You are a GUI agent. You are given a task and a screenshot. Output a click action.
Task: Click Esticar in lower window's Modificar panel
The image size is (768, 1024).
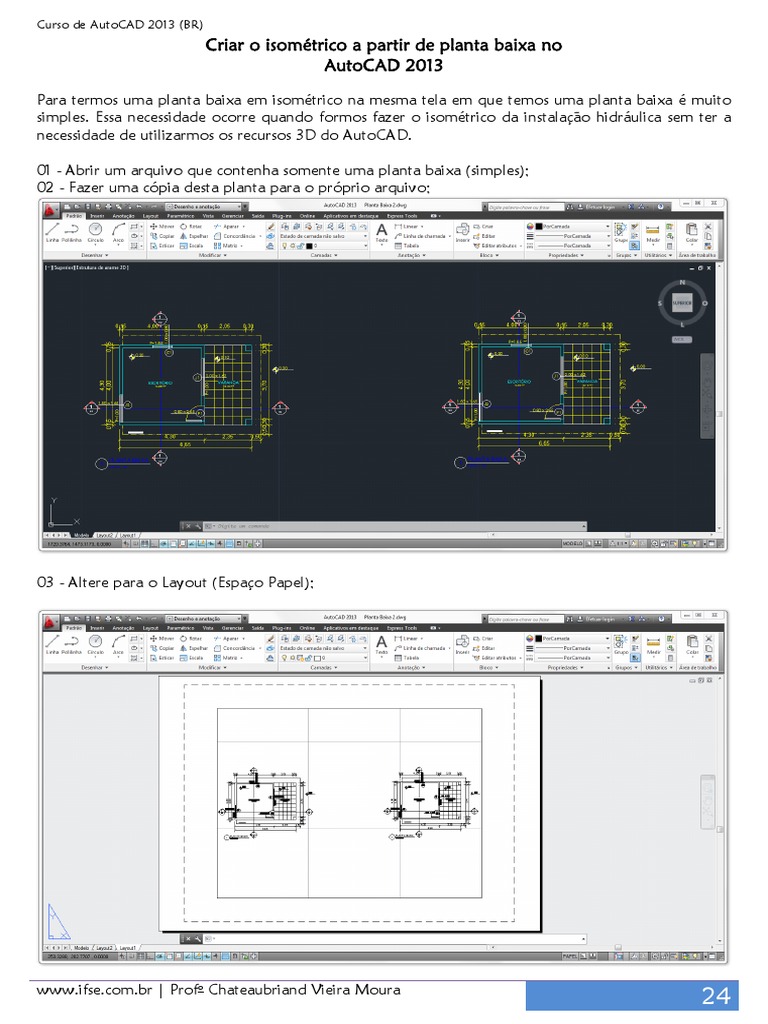tap(162, 658)
